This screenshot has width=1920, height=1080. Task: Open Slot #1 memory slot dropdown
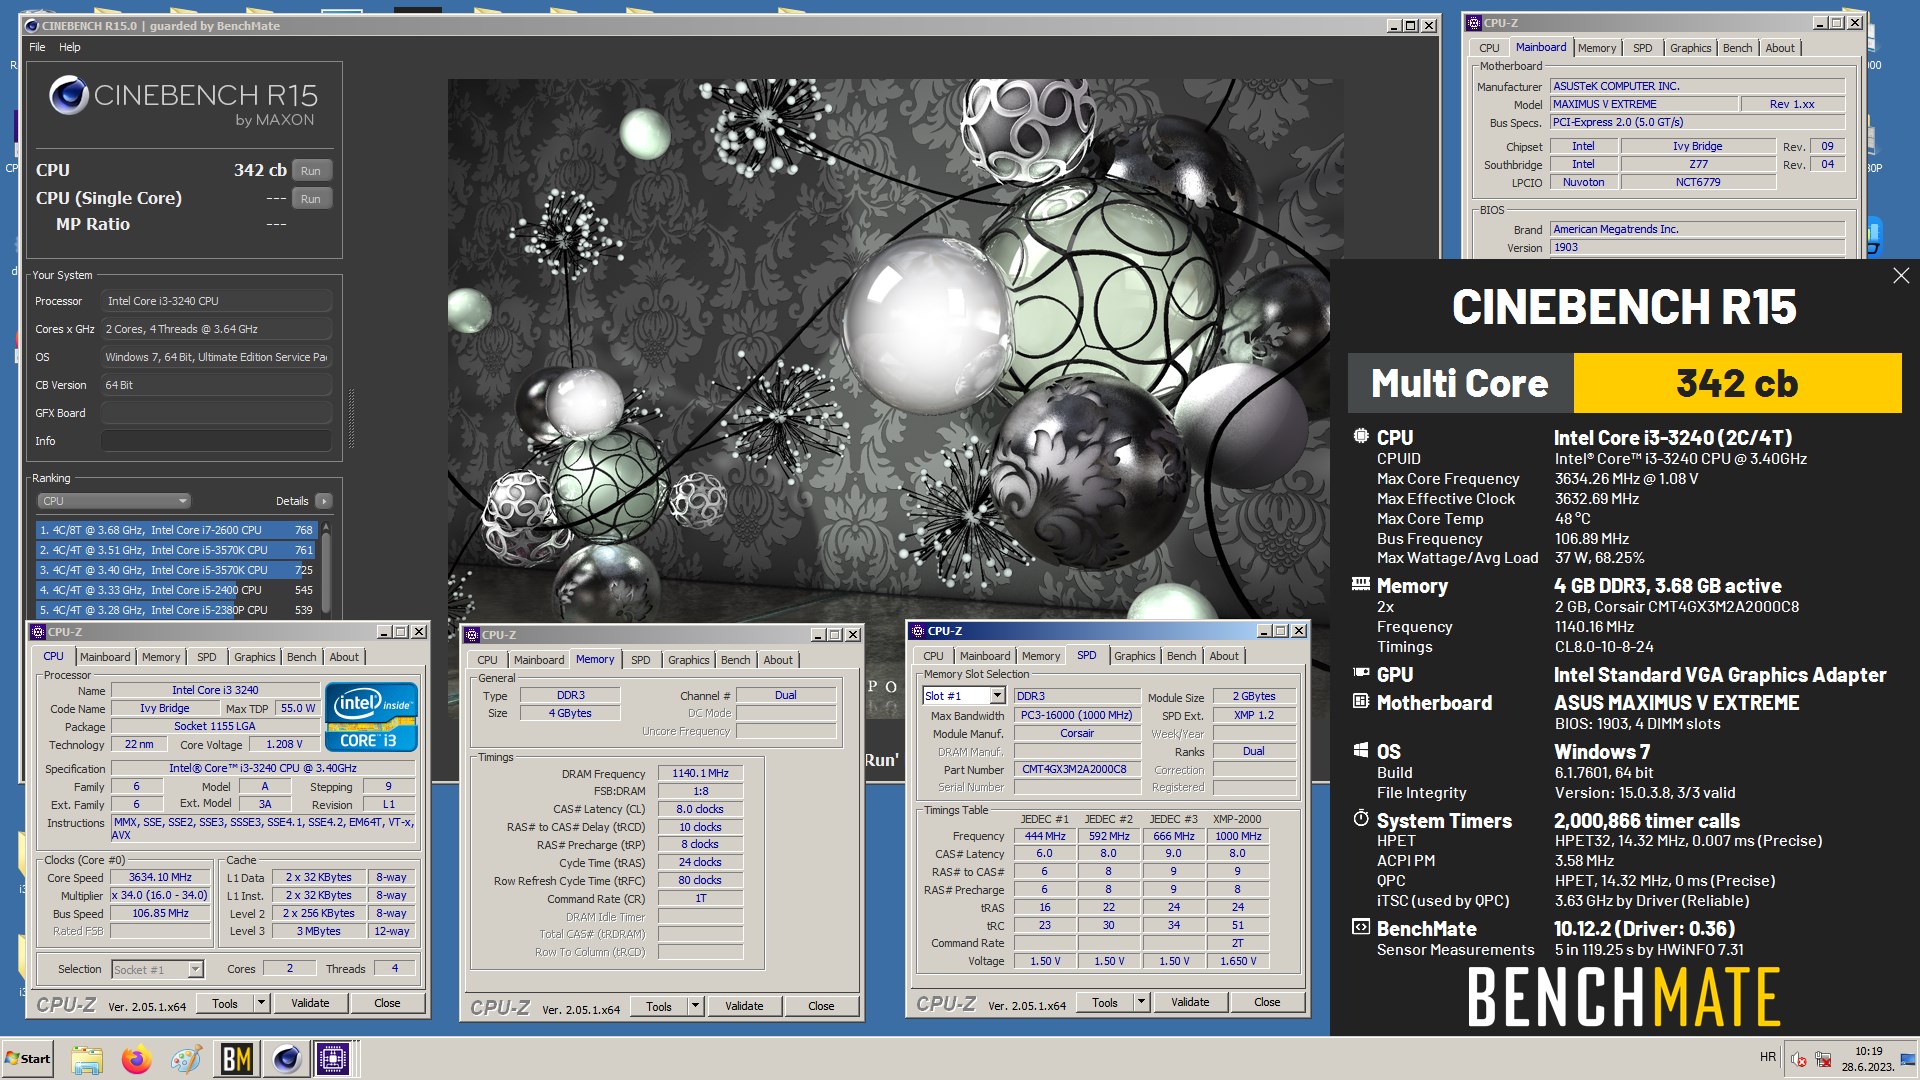pyautogui.click(x=963, y=696)
